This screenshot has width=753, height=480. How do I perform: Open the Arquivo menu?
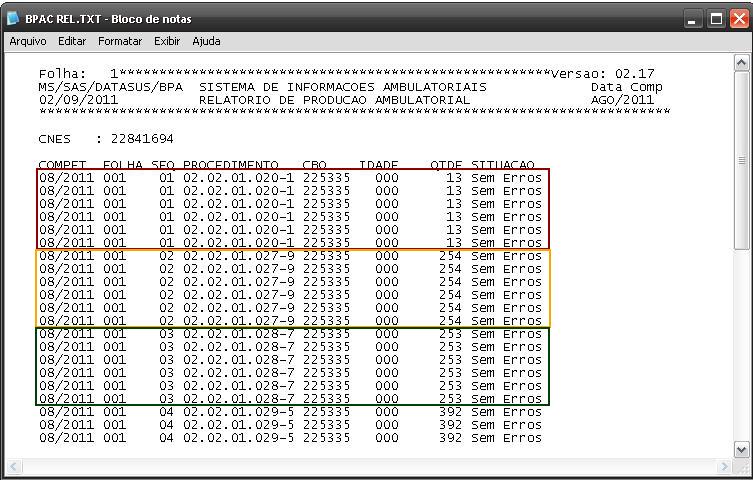pos(28,41)
